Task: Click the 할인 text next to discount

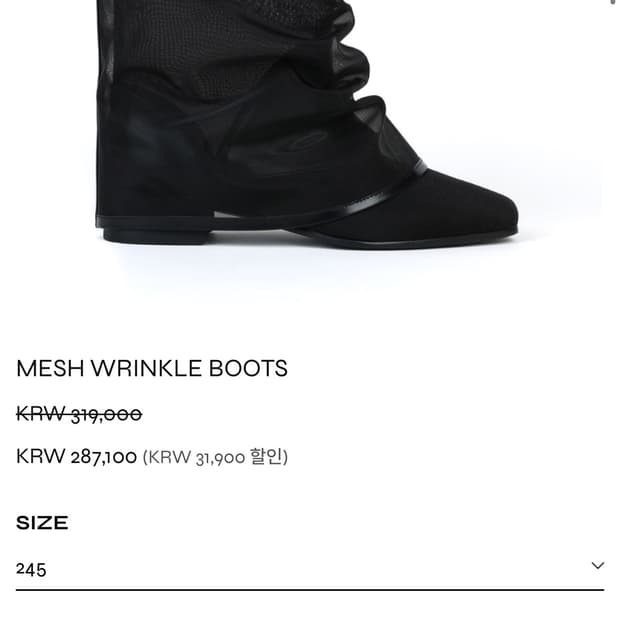Action: point(267,457)
